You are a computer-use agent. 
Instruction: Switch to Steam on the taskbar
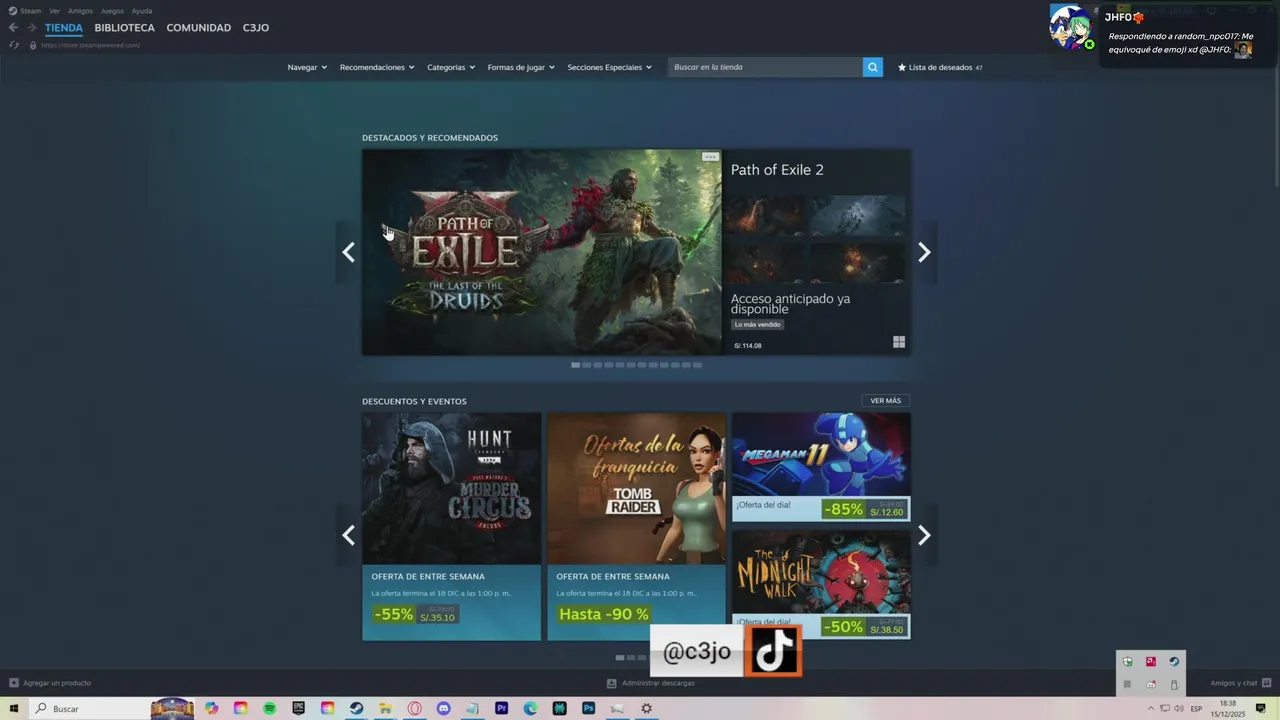tap(356, 708)
